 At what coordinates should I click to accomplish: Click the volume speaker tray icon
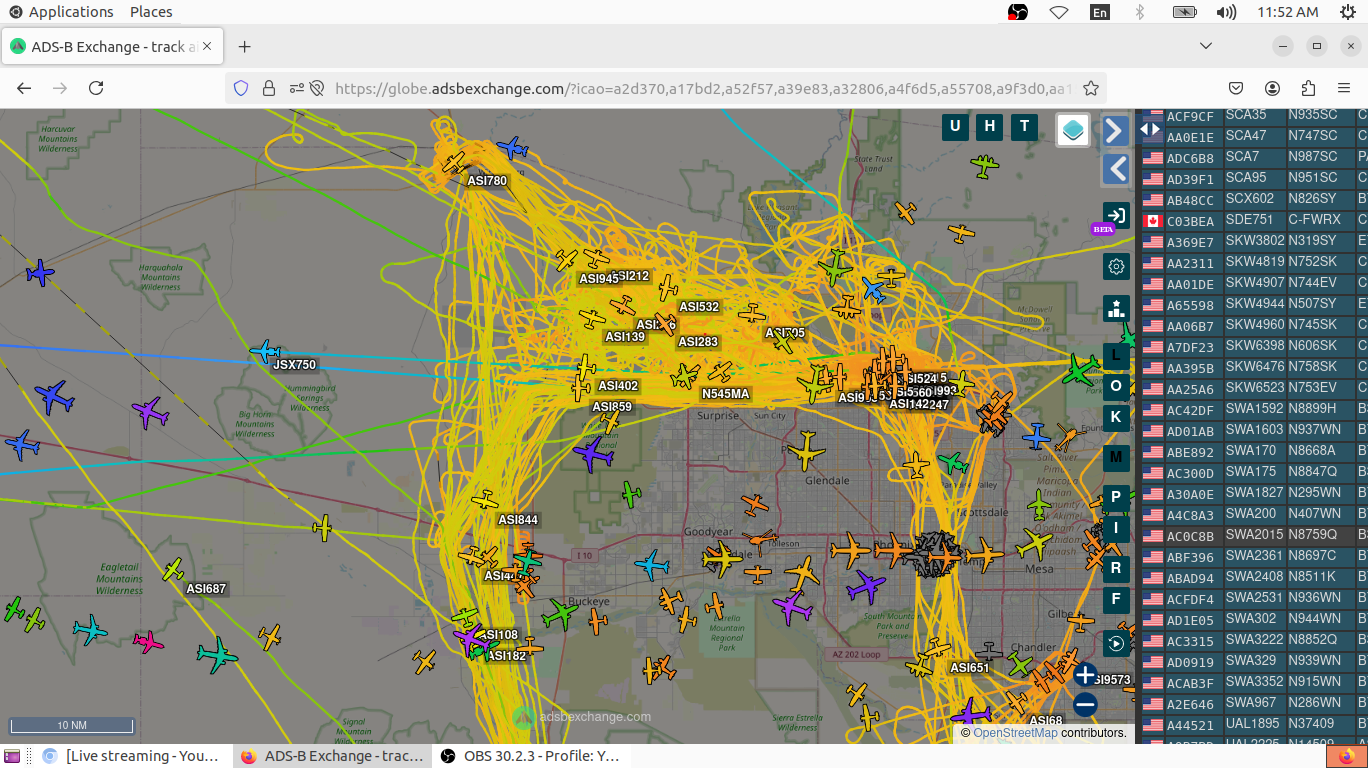click(x=1226, y=12)
